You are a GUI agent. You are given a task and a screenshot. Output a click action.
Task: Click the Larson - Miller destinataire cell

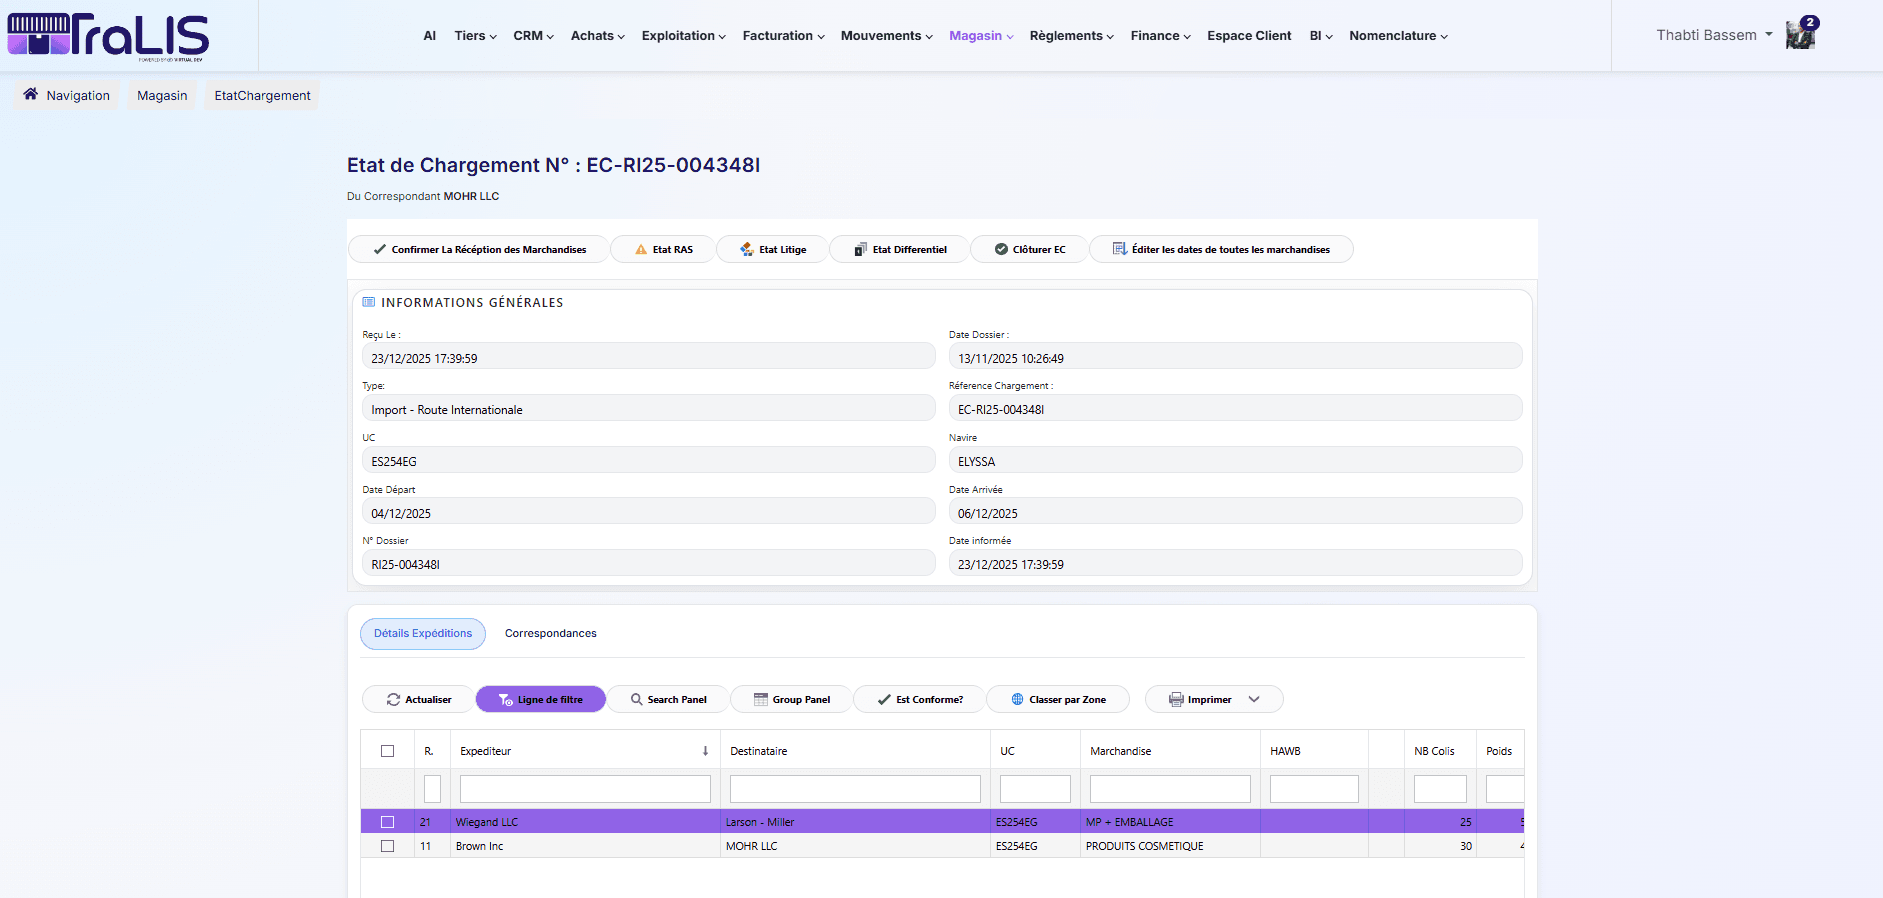point(855,822)
